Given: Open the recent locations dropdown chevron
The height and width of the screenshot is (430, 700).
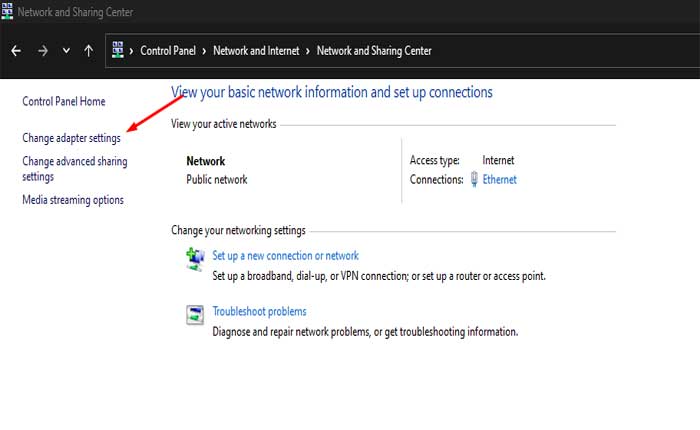Looking at the screenshot, I should [x=66, y=50].
